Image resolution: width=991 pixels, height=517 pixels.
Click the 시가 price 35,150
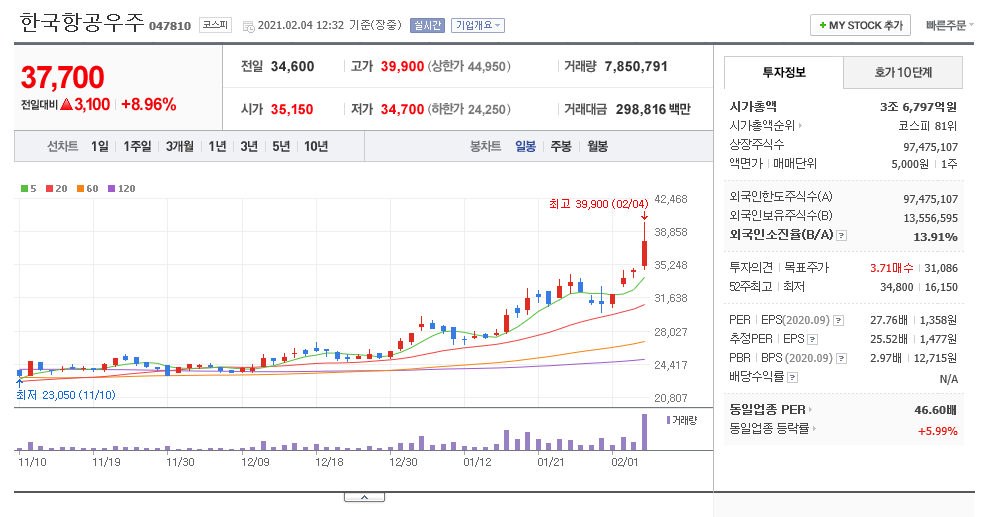[x=292, y=109]
